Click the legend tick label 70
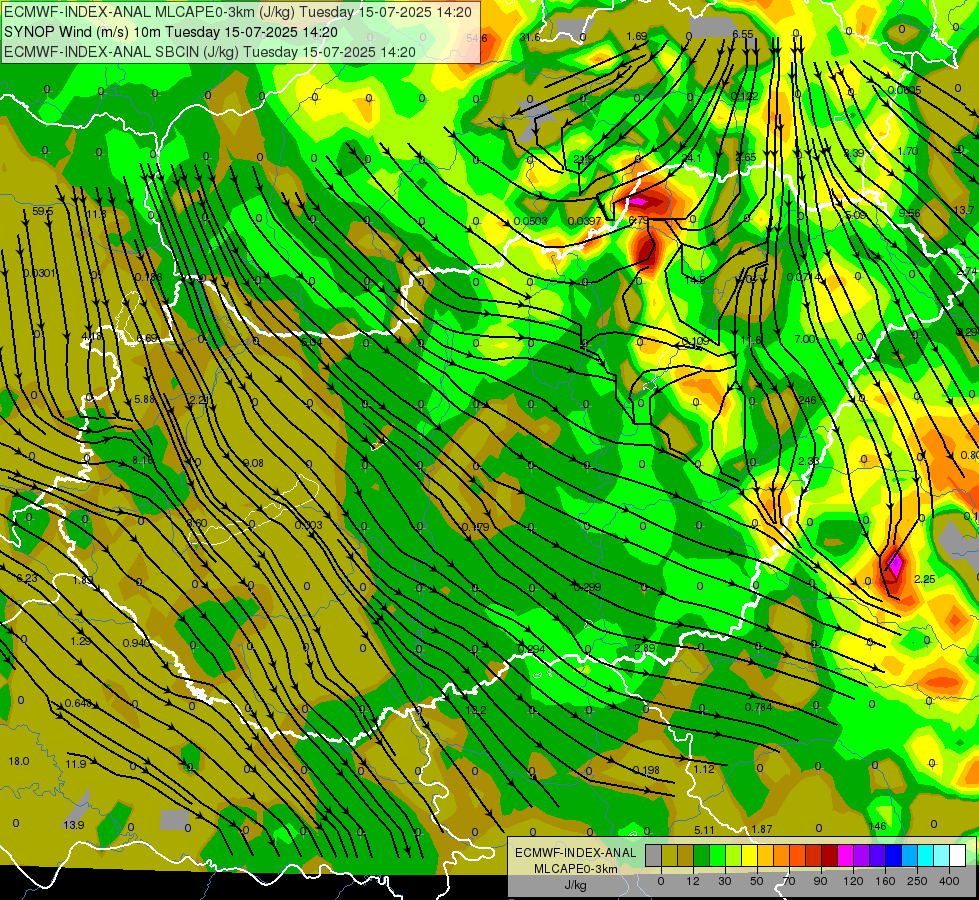Image resolution: width=979 pixels, height=900 pixels. [x=789, y=881]
